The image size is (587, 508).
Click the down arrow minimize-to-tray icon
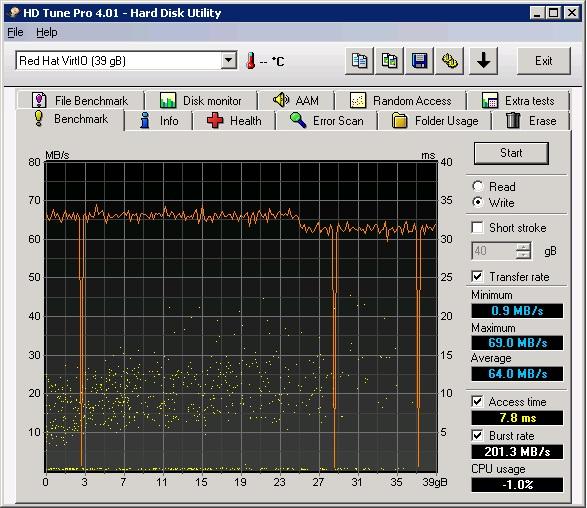(x=483, y=61)
